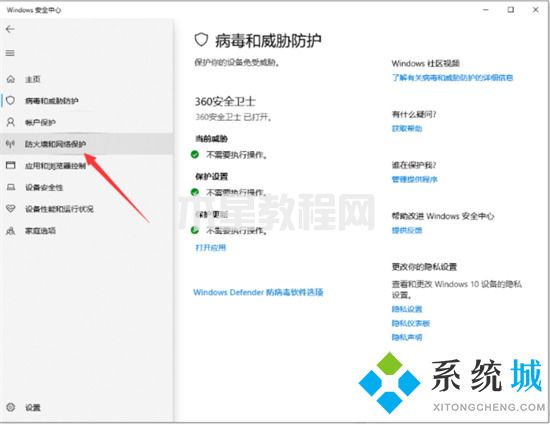Click the 获取帮助 link
Viewport: 550px width, 425px height.
click(x=407, y=129)
